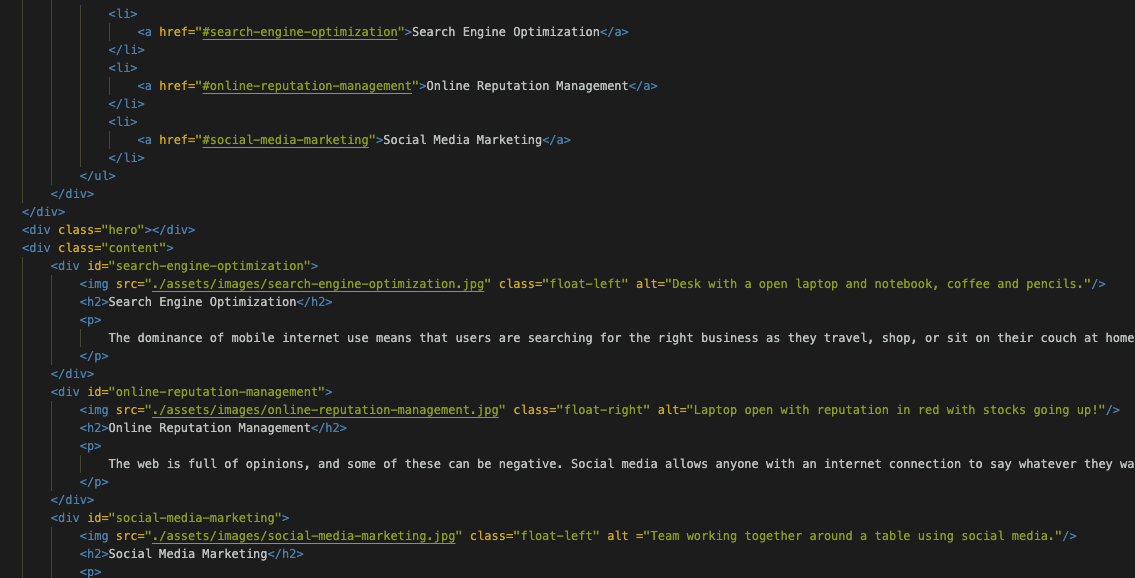Click the anchor text Social Media Marketing
The width and height of the screenshot is (1135, 578).
point(465,139)
